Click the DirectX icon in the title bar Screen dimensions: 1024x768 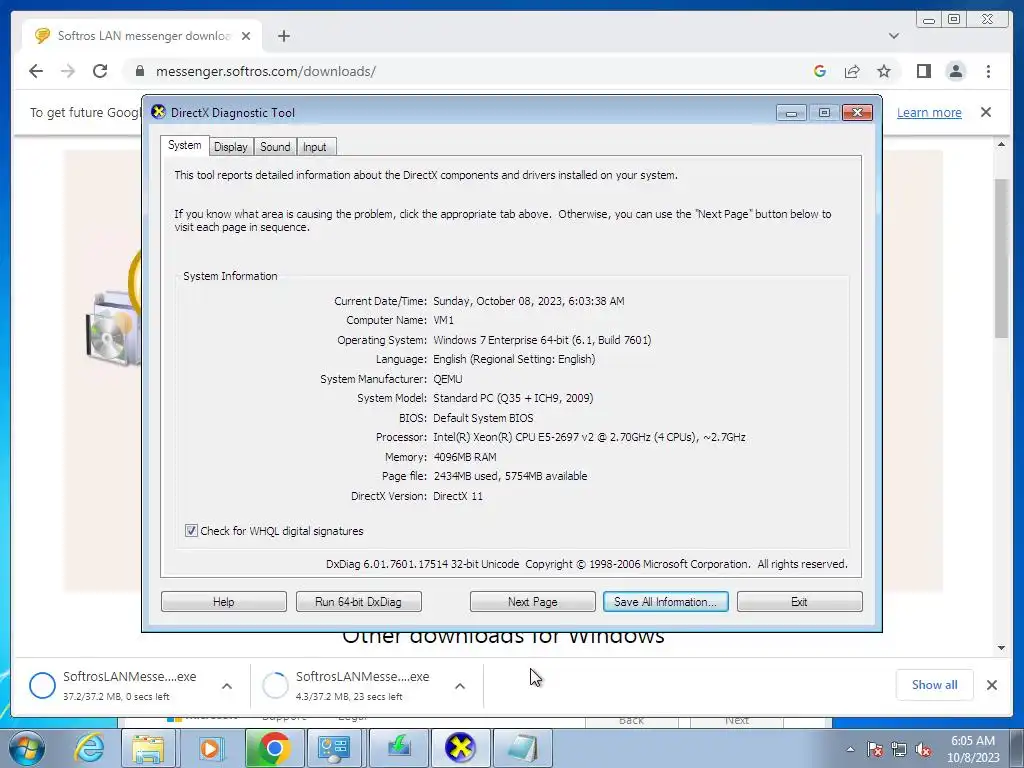(158, 112)
